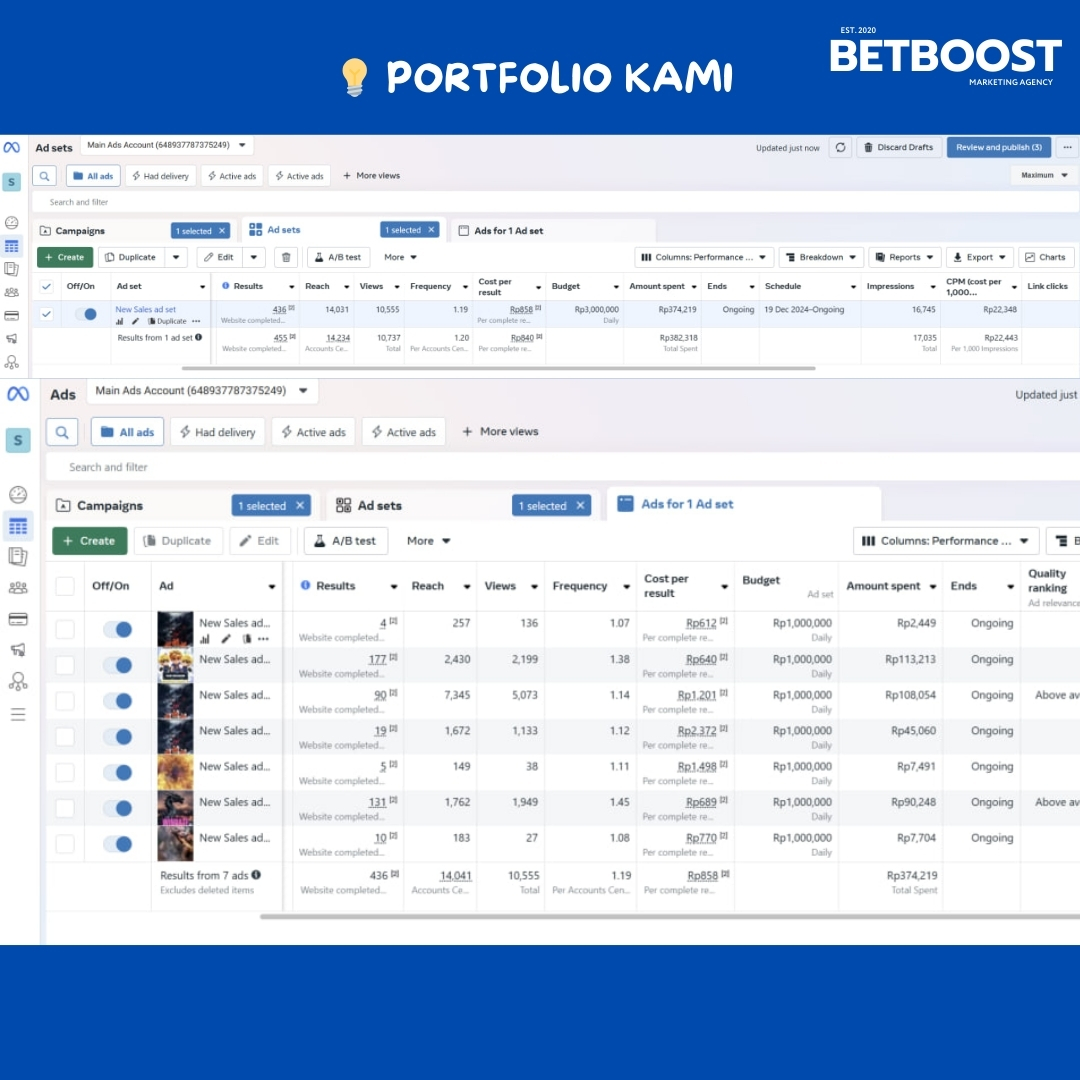Click the trash delete icon in Ad sets toolbar
The height and width of the screenshot is (1080, 1080).
[x=286, y=257]
